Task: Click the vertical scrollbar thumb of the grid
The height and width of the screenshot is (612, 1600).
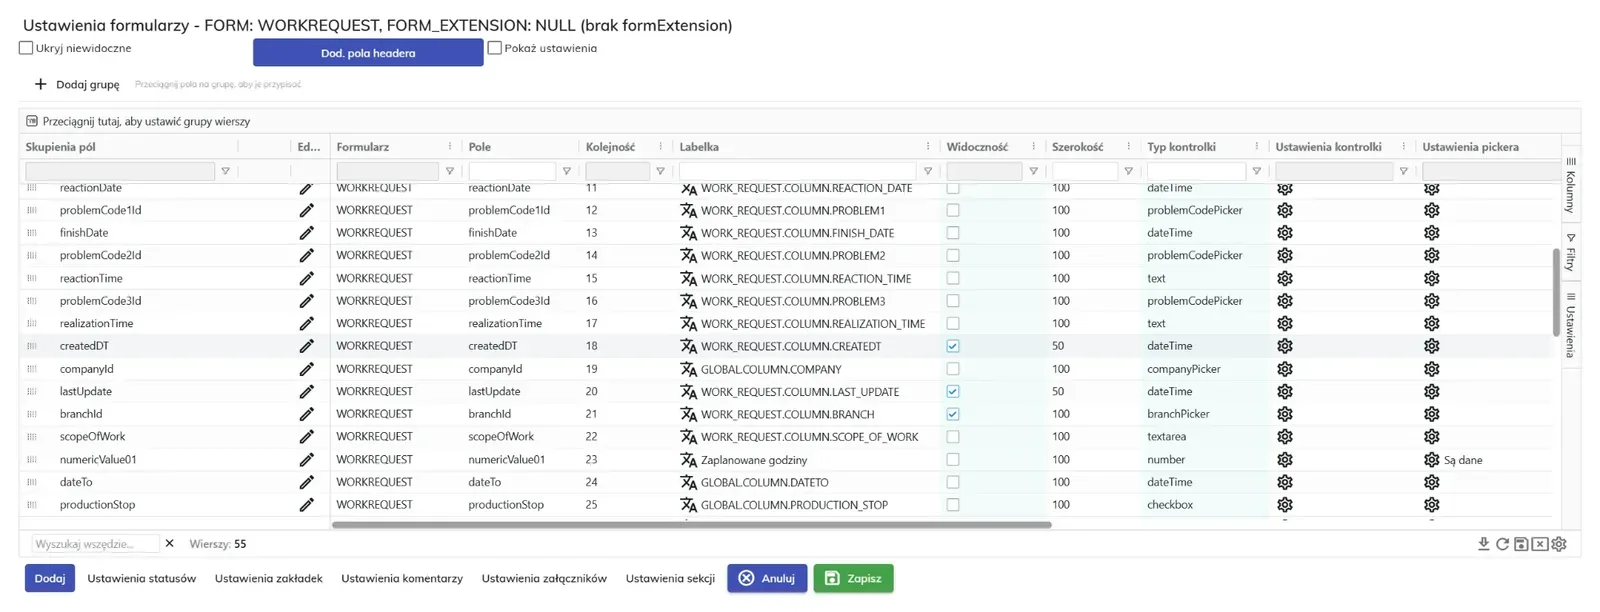Action: coord(1556,292)
